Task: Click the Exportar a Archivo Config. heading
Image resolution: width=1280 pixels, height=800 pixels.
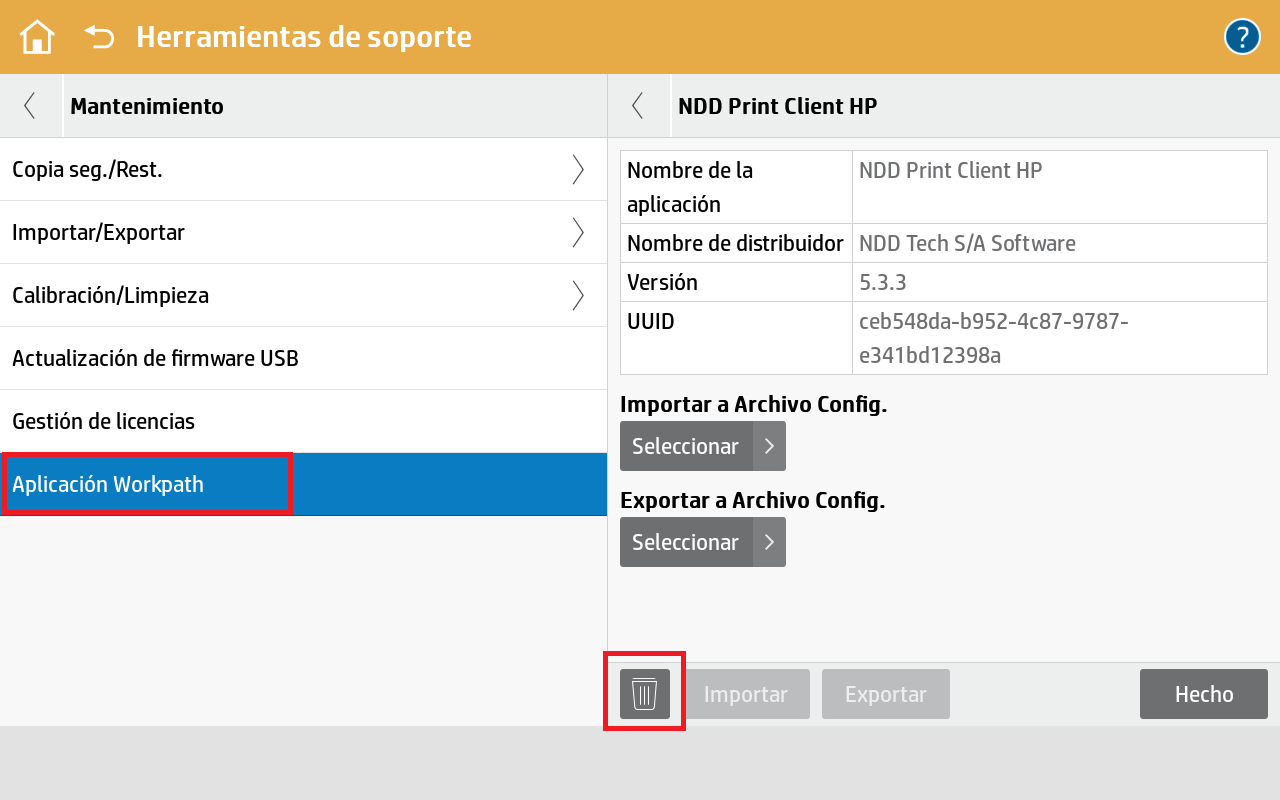Action: point(753,500)
